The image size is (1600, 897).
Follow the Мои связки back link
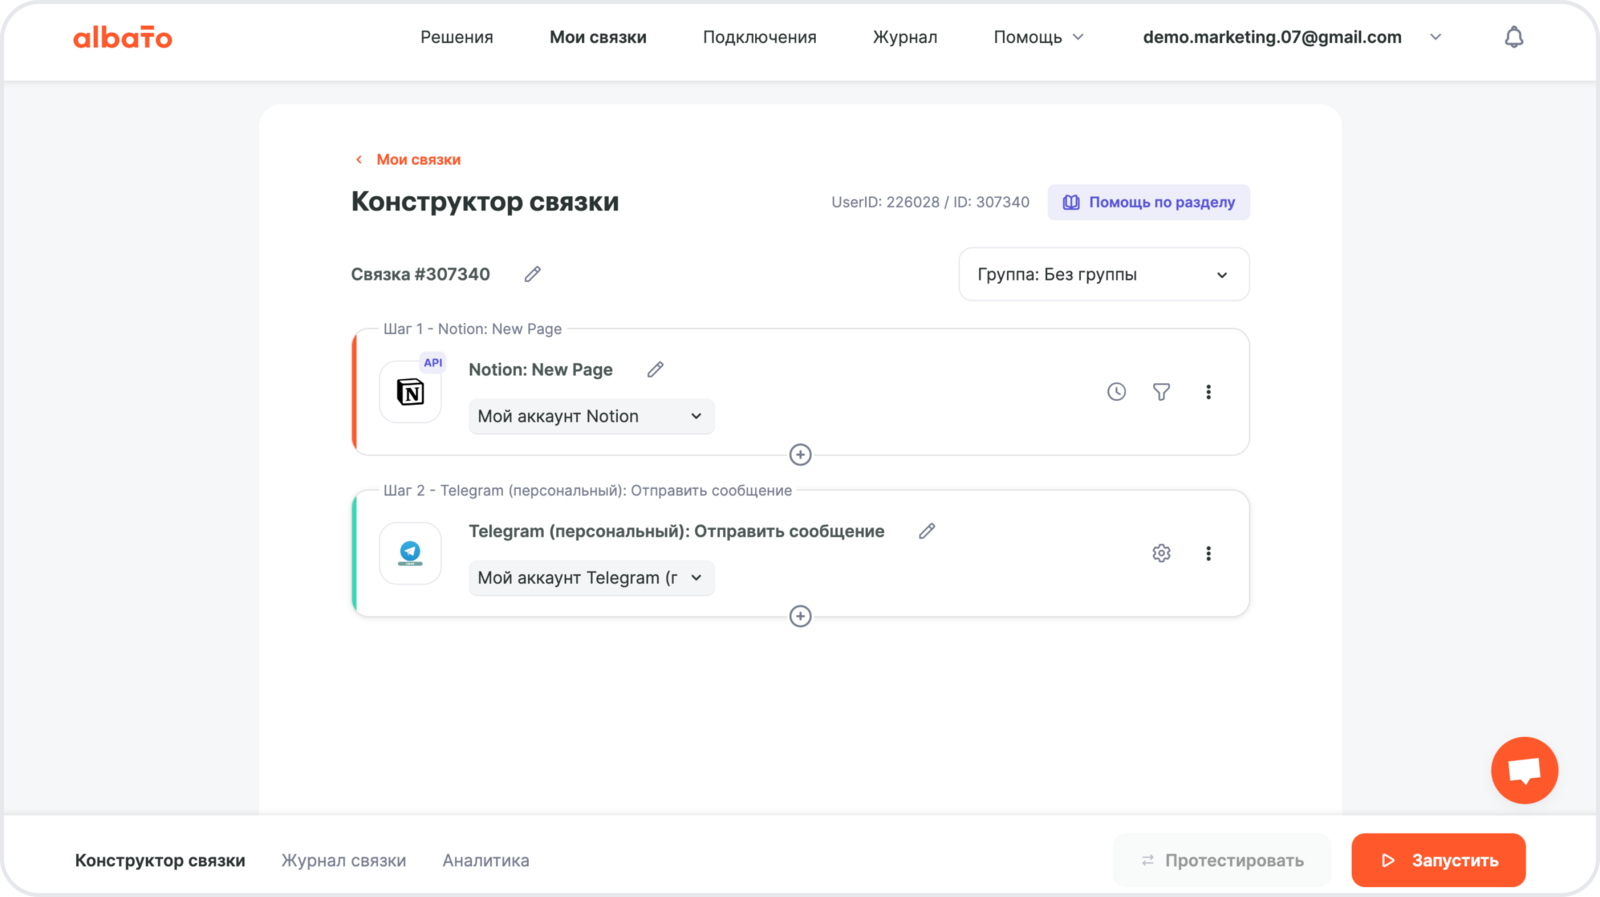(x=417, y=160)
